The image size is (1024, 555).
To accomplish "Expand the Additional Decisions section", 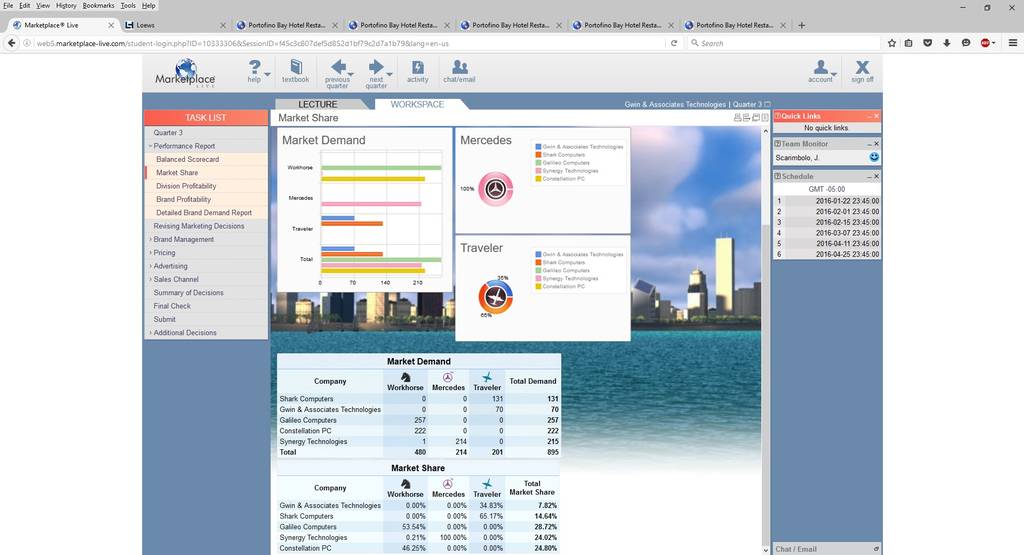I will [150, 333].
